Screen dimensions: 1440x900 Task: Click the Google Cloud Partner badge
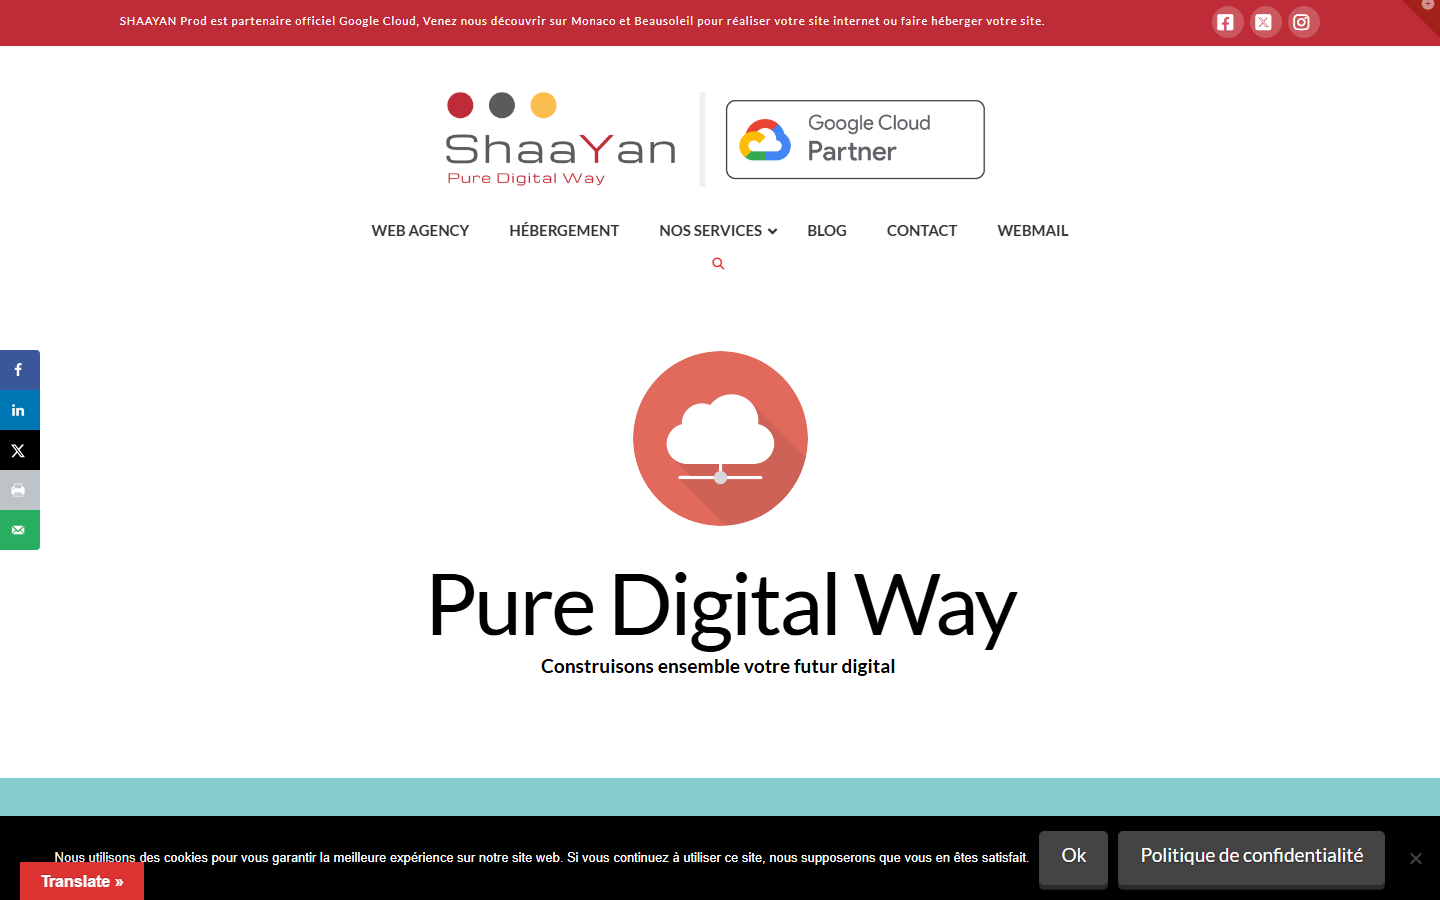coord(855,139)
